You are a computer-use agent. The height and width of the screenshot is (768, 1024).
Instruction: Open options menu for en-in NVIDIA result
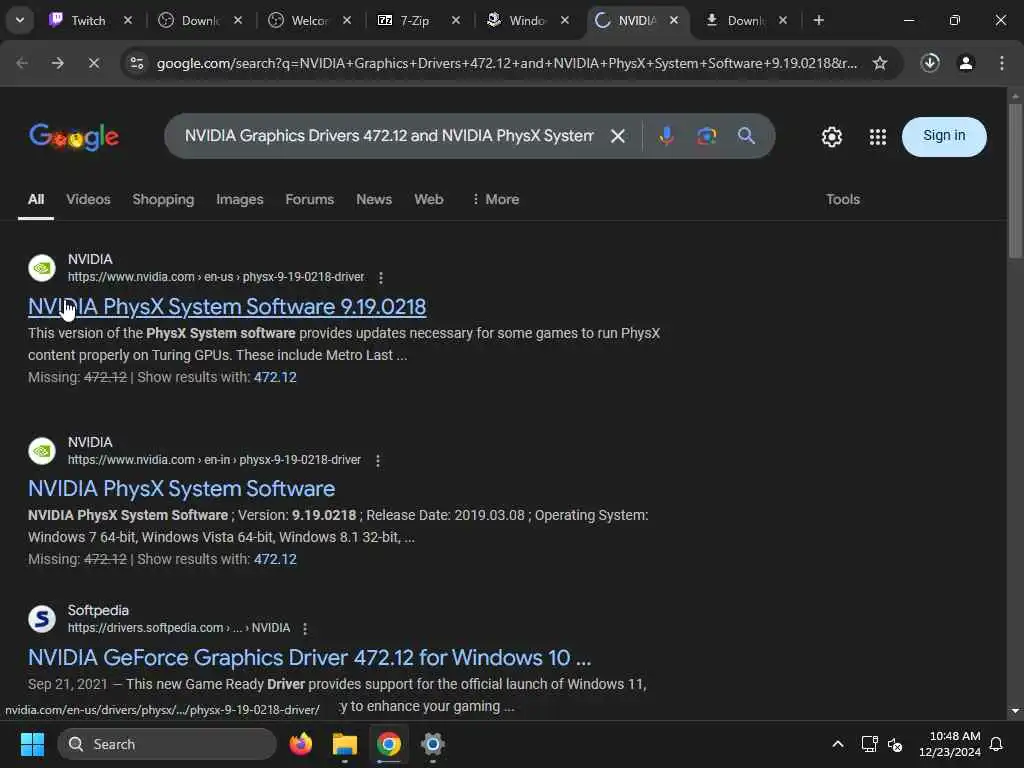point(377,460)
